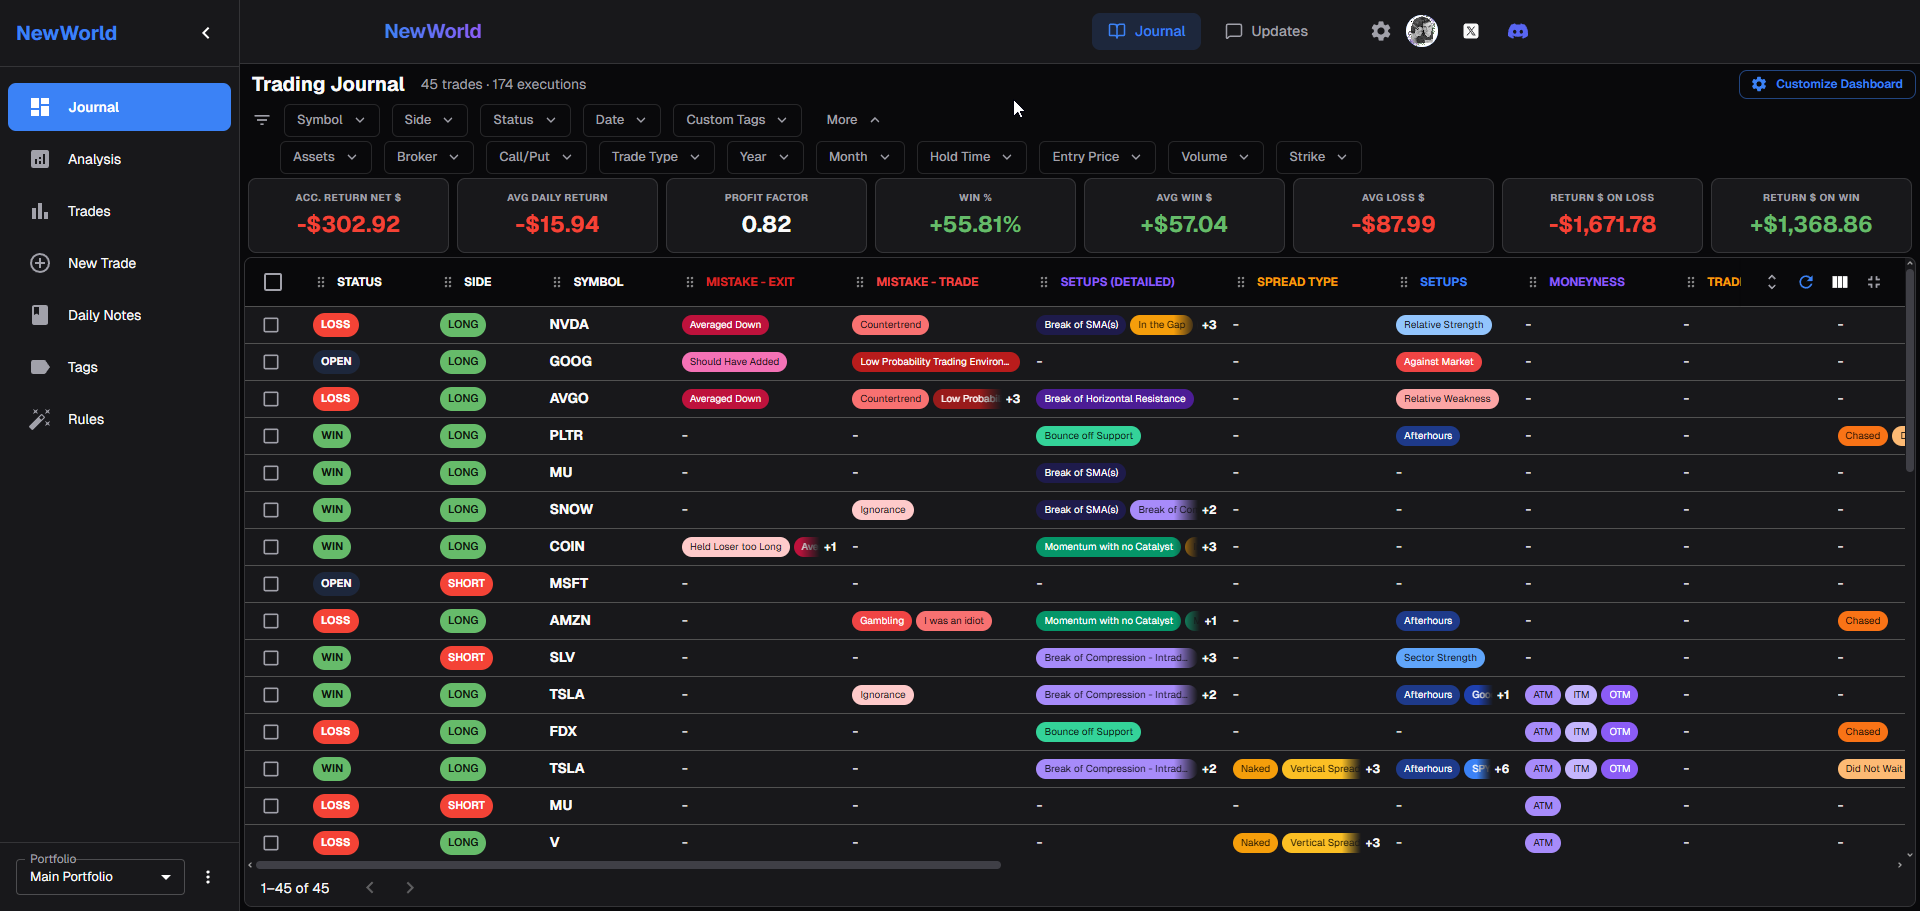The width and height of the screenshot is (1920, 911).
Task: Go to the next page of trades
Action: click(x=409, y=887)
